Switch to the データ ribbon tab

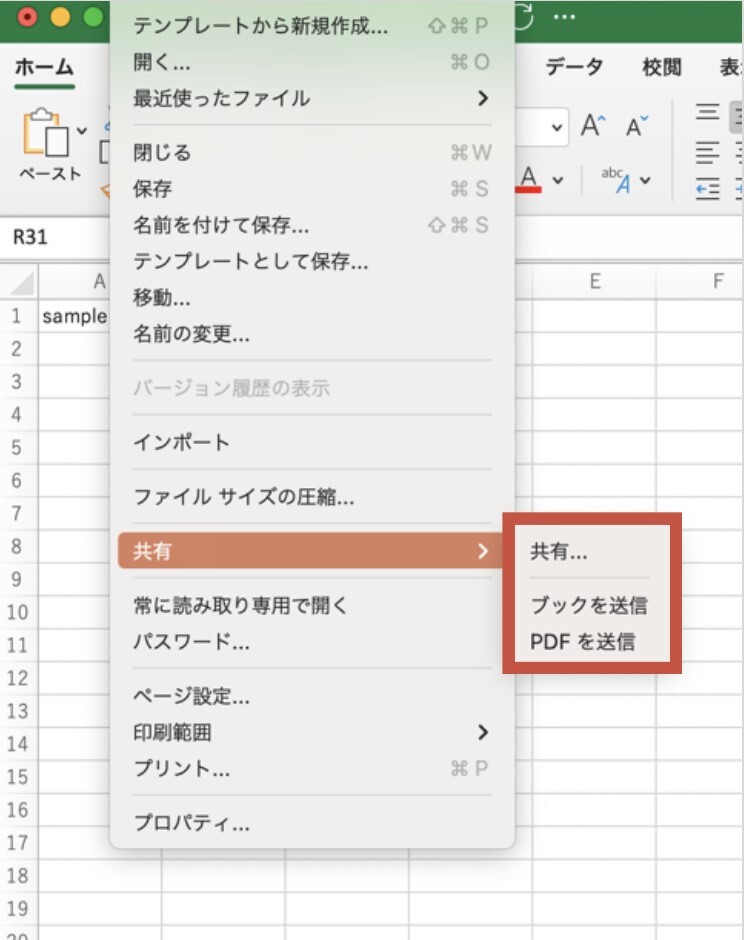[574, 67]
